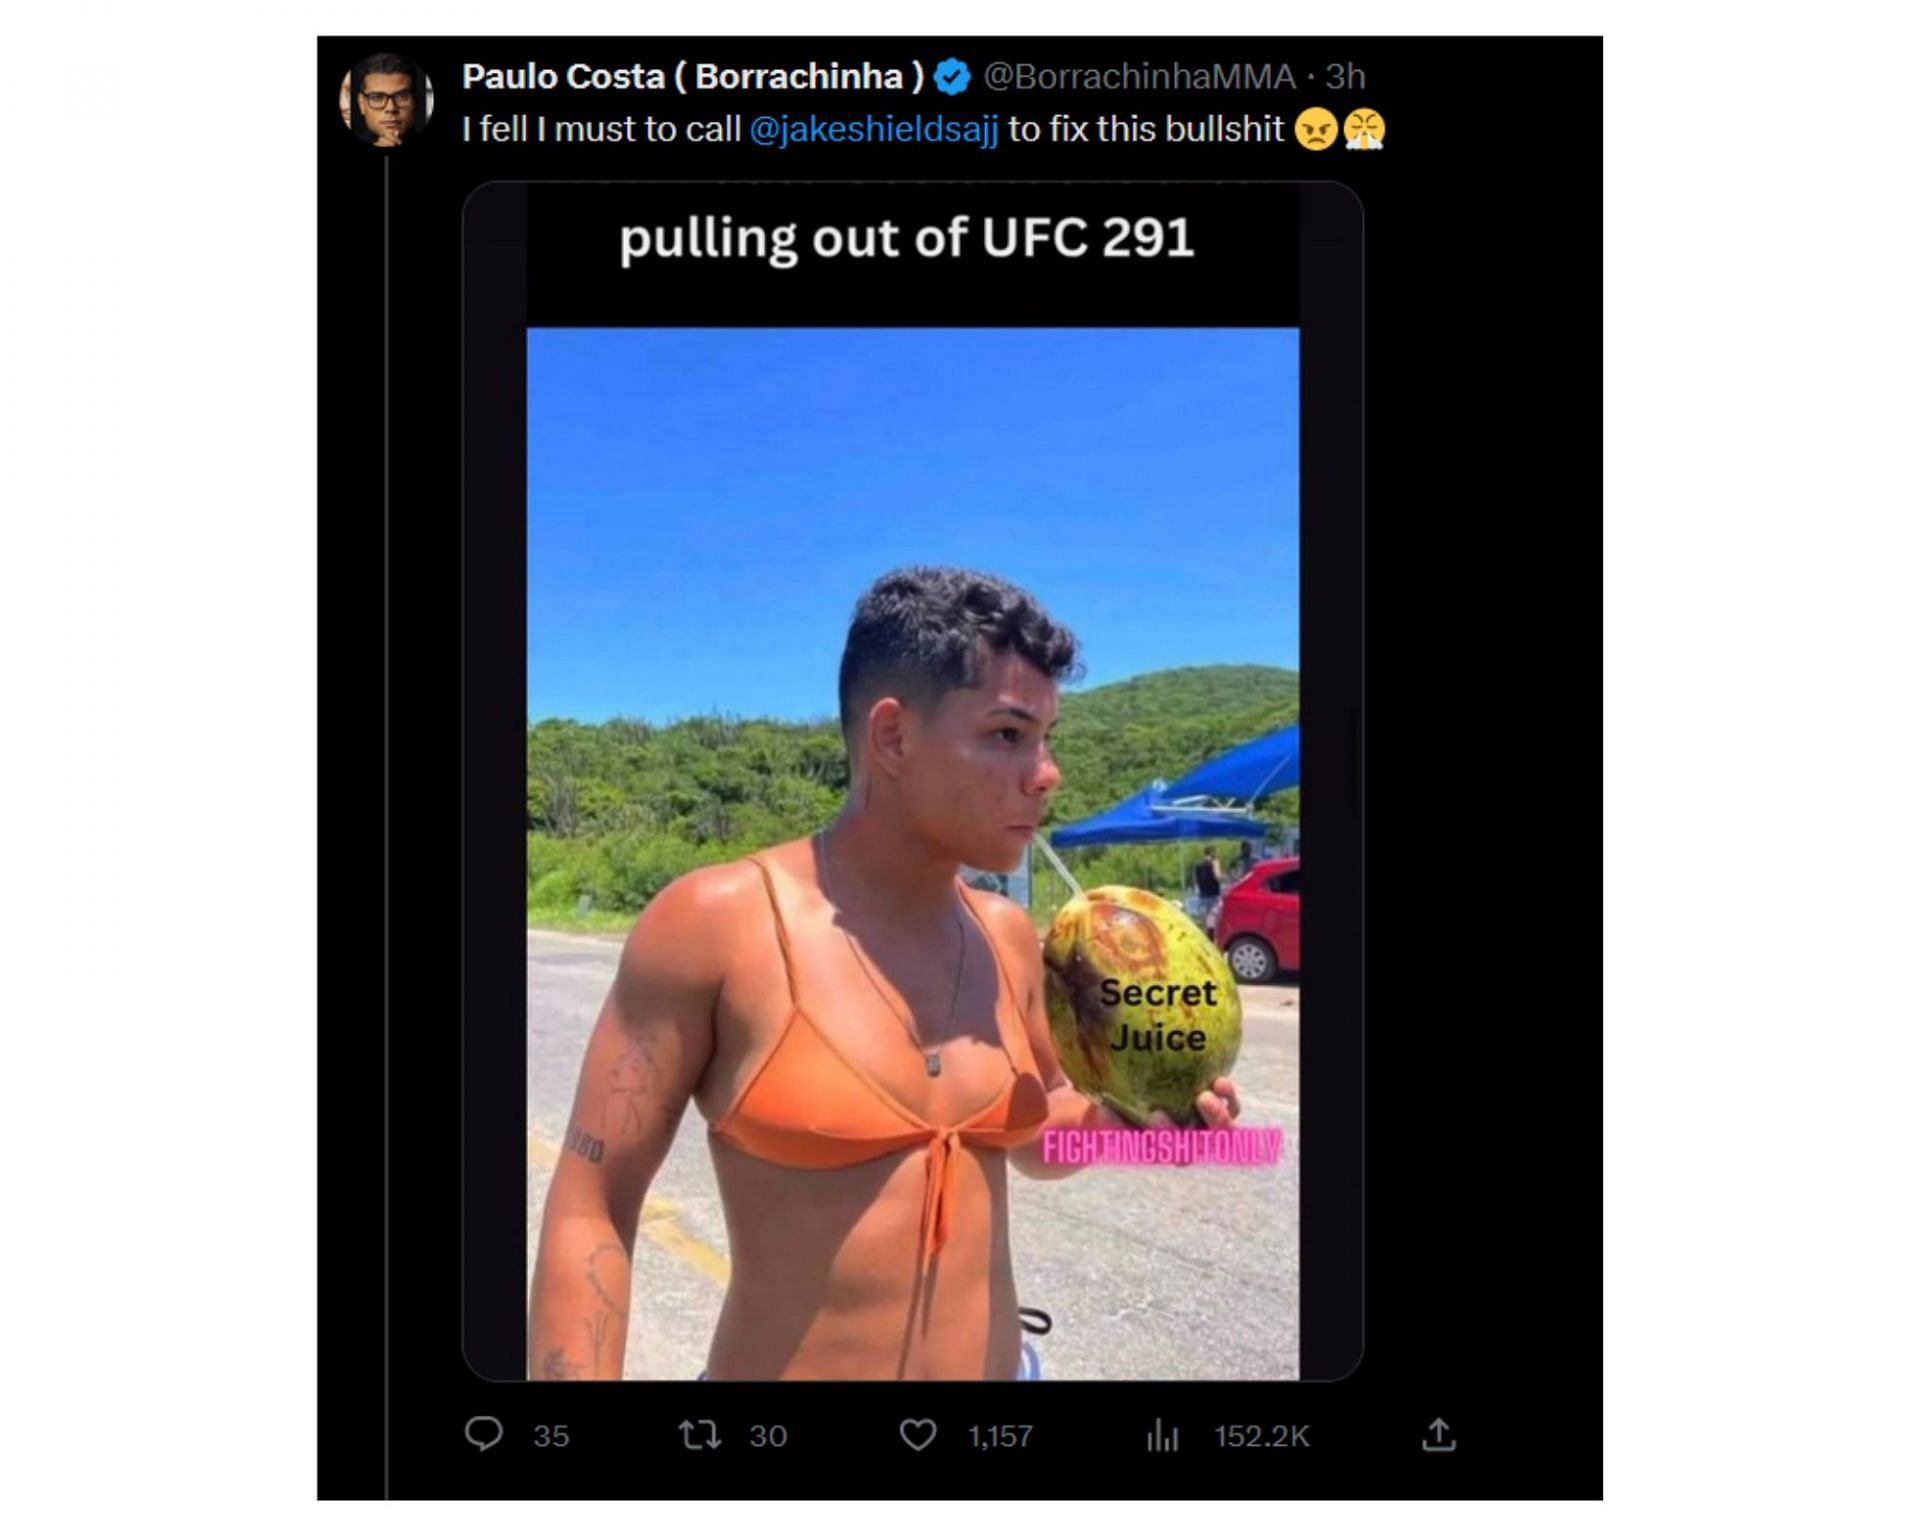Click the blue verified checkmark badge
1920x1536 pixels.
[952, 77]
